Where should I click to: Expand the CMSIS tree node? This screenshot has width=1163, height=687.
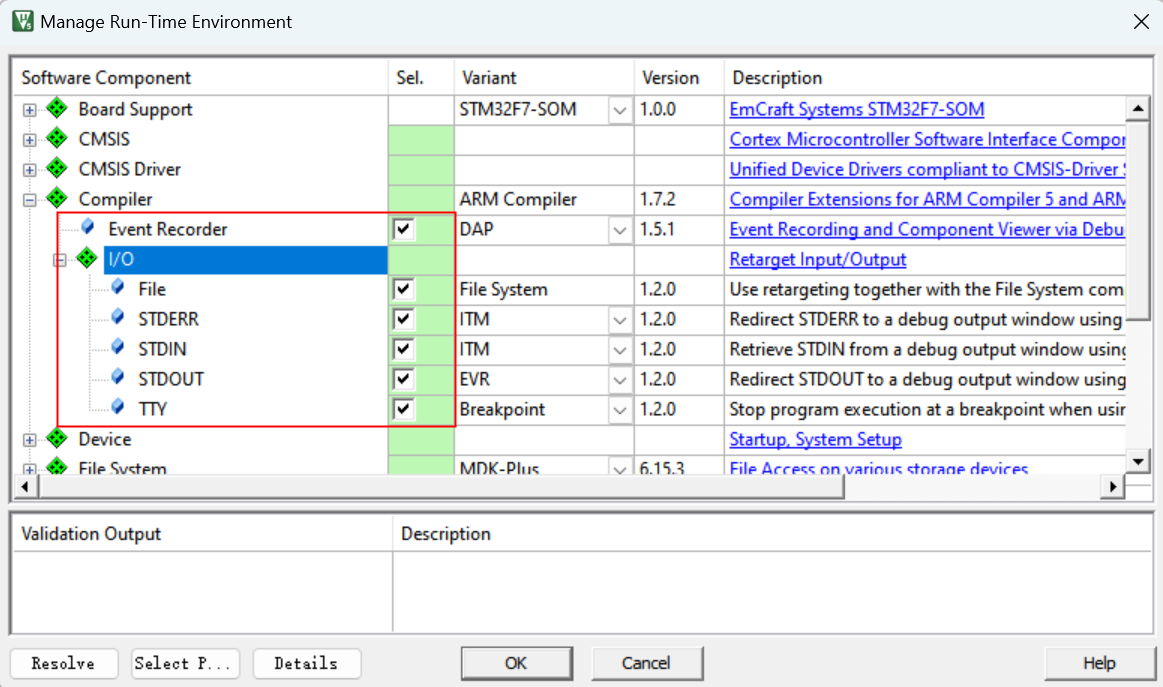[30, 140]
